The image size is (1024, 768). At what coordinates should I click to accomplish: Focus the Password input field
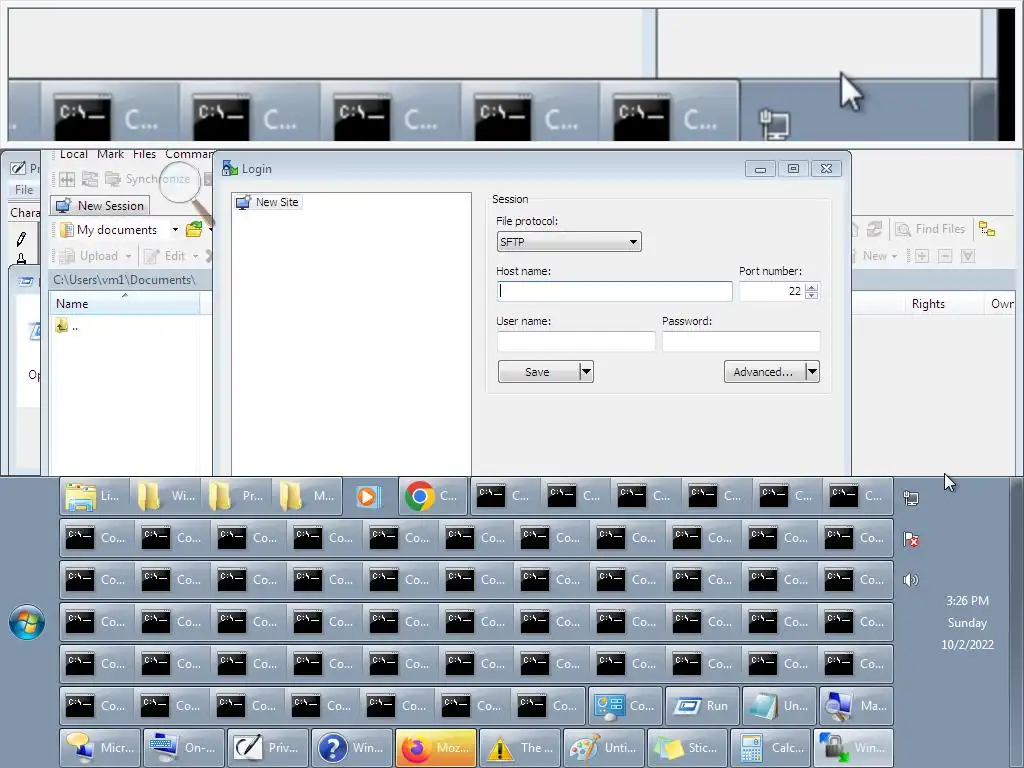[x=741, y=341]
